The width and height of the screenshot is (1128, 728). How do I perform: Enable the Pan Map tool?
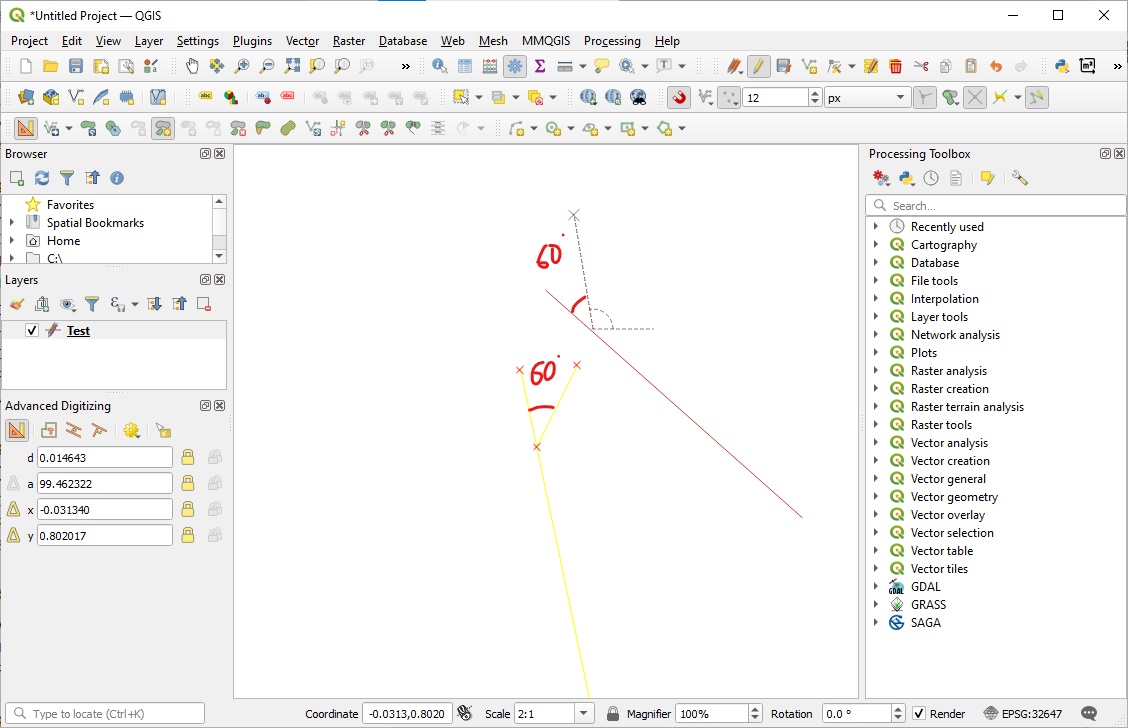click(x=192, y=66)
